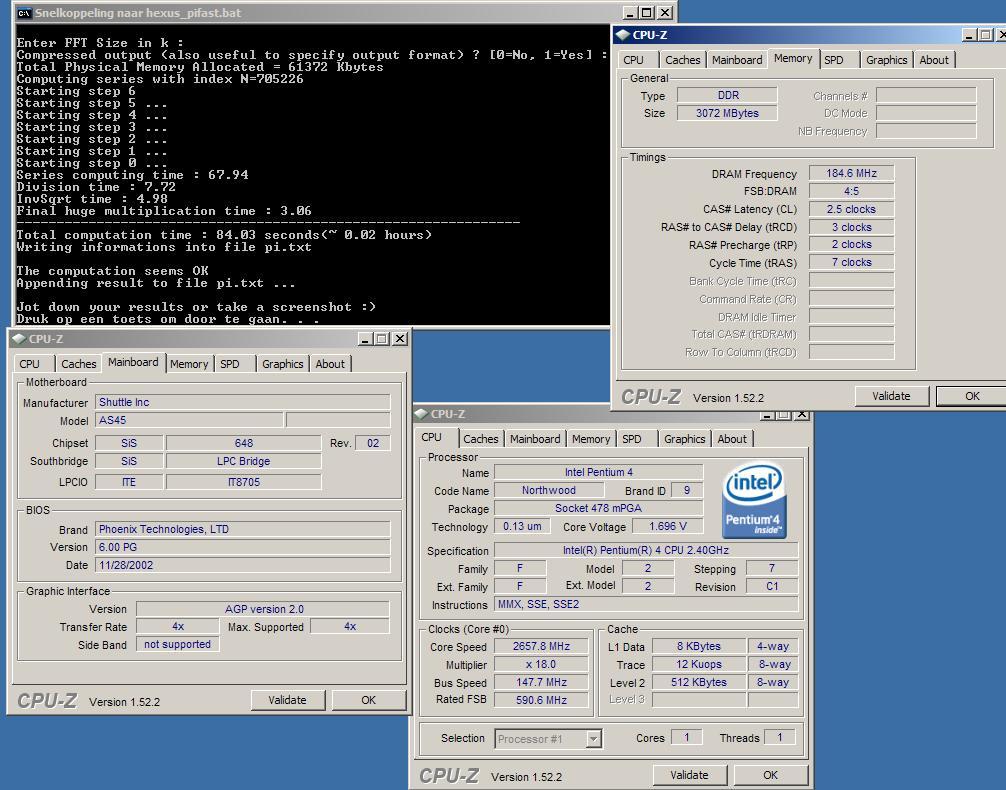Click the Core Speed 2657.8 MHz value
Image resolution: width=1006 pixels, height=790 pixels.
coord(541,646)
